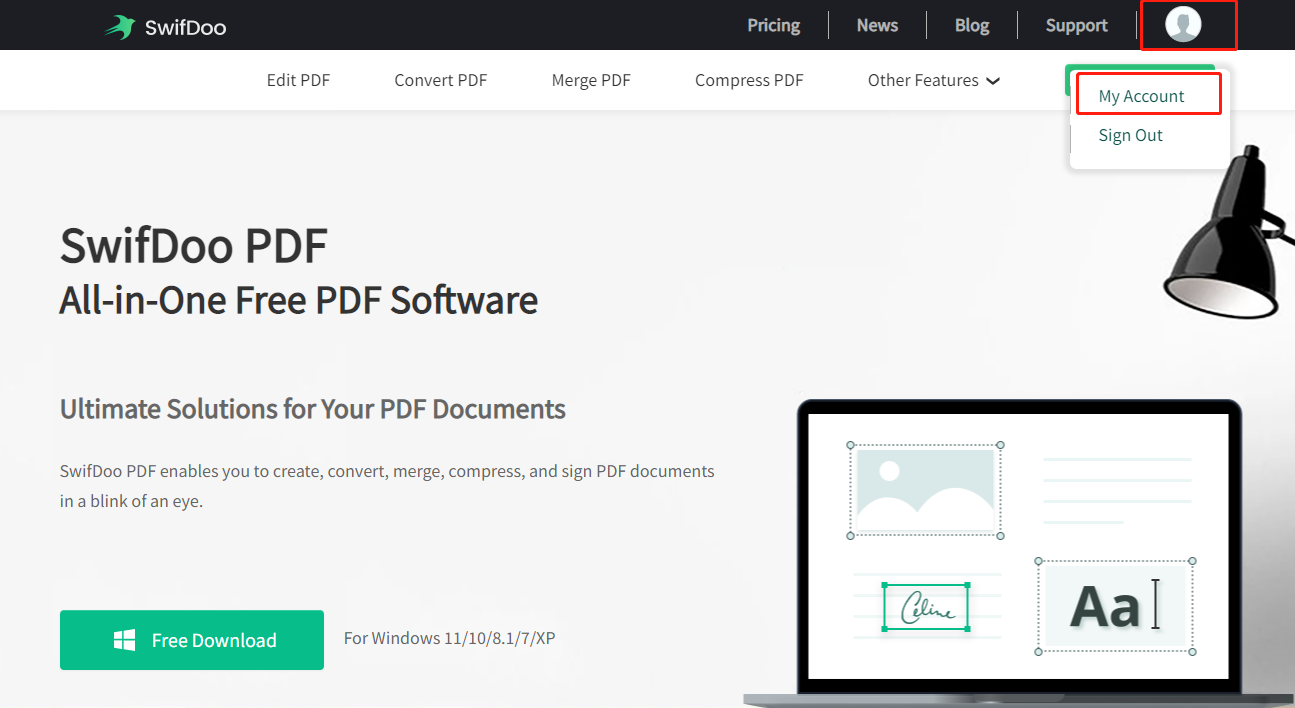Open the Compress PDF feature
The width and height of the screenshot is (1295, 708).
click(749, 80)
